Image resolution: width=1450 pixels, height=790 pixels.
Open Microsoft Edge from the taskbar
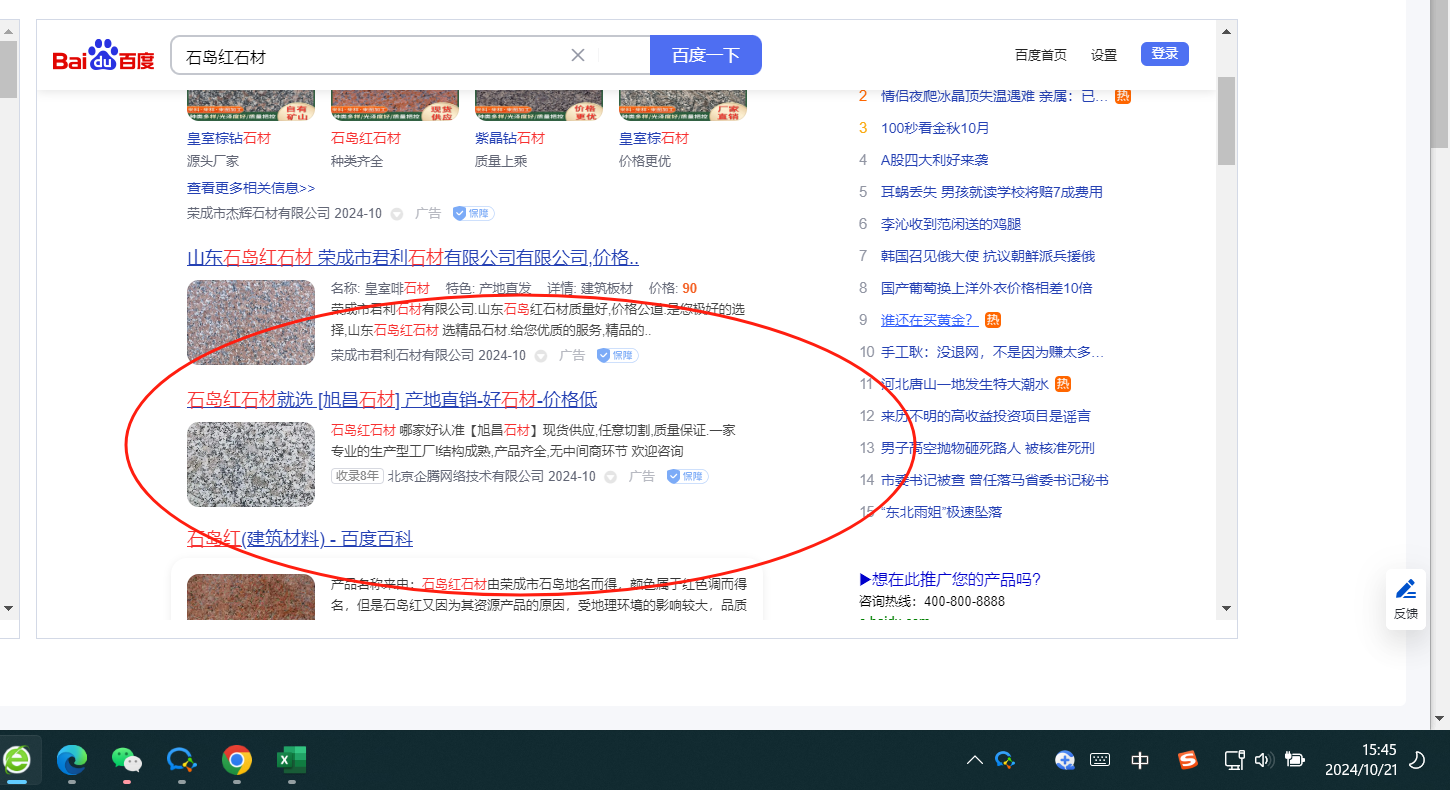coord(71,761)
